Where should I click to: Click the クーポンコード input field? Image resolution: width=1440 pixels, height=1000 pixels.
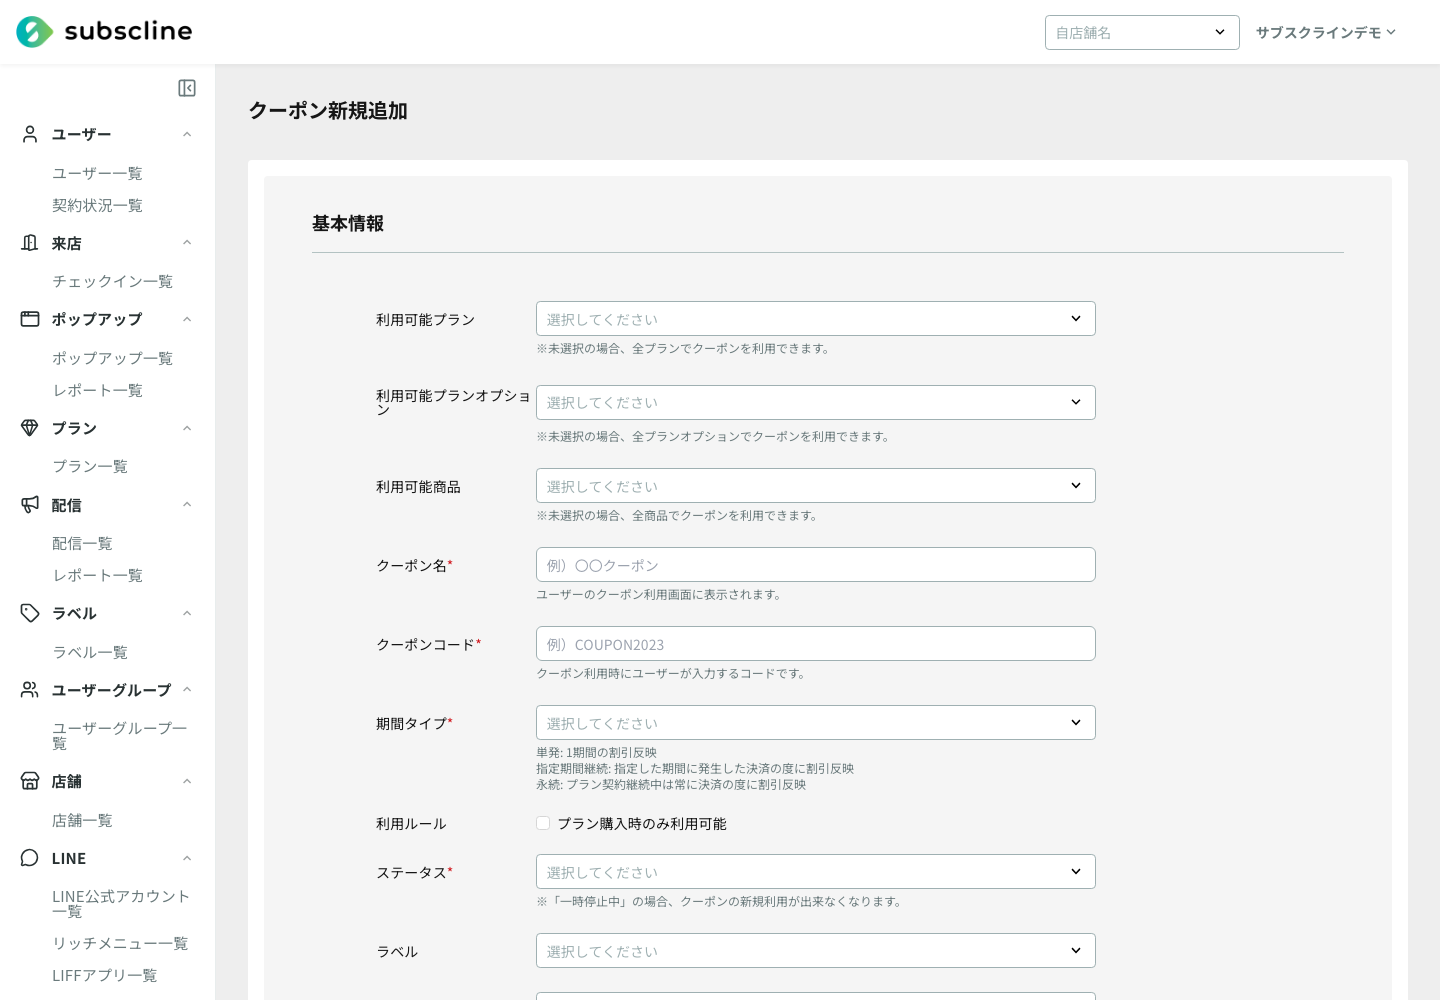pos(816,644)
